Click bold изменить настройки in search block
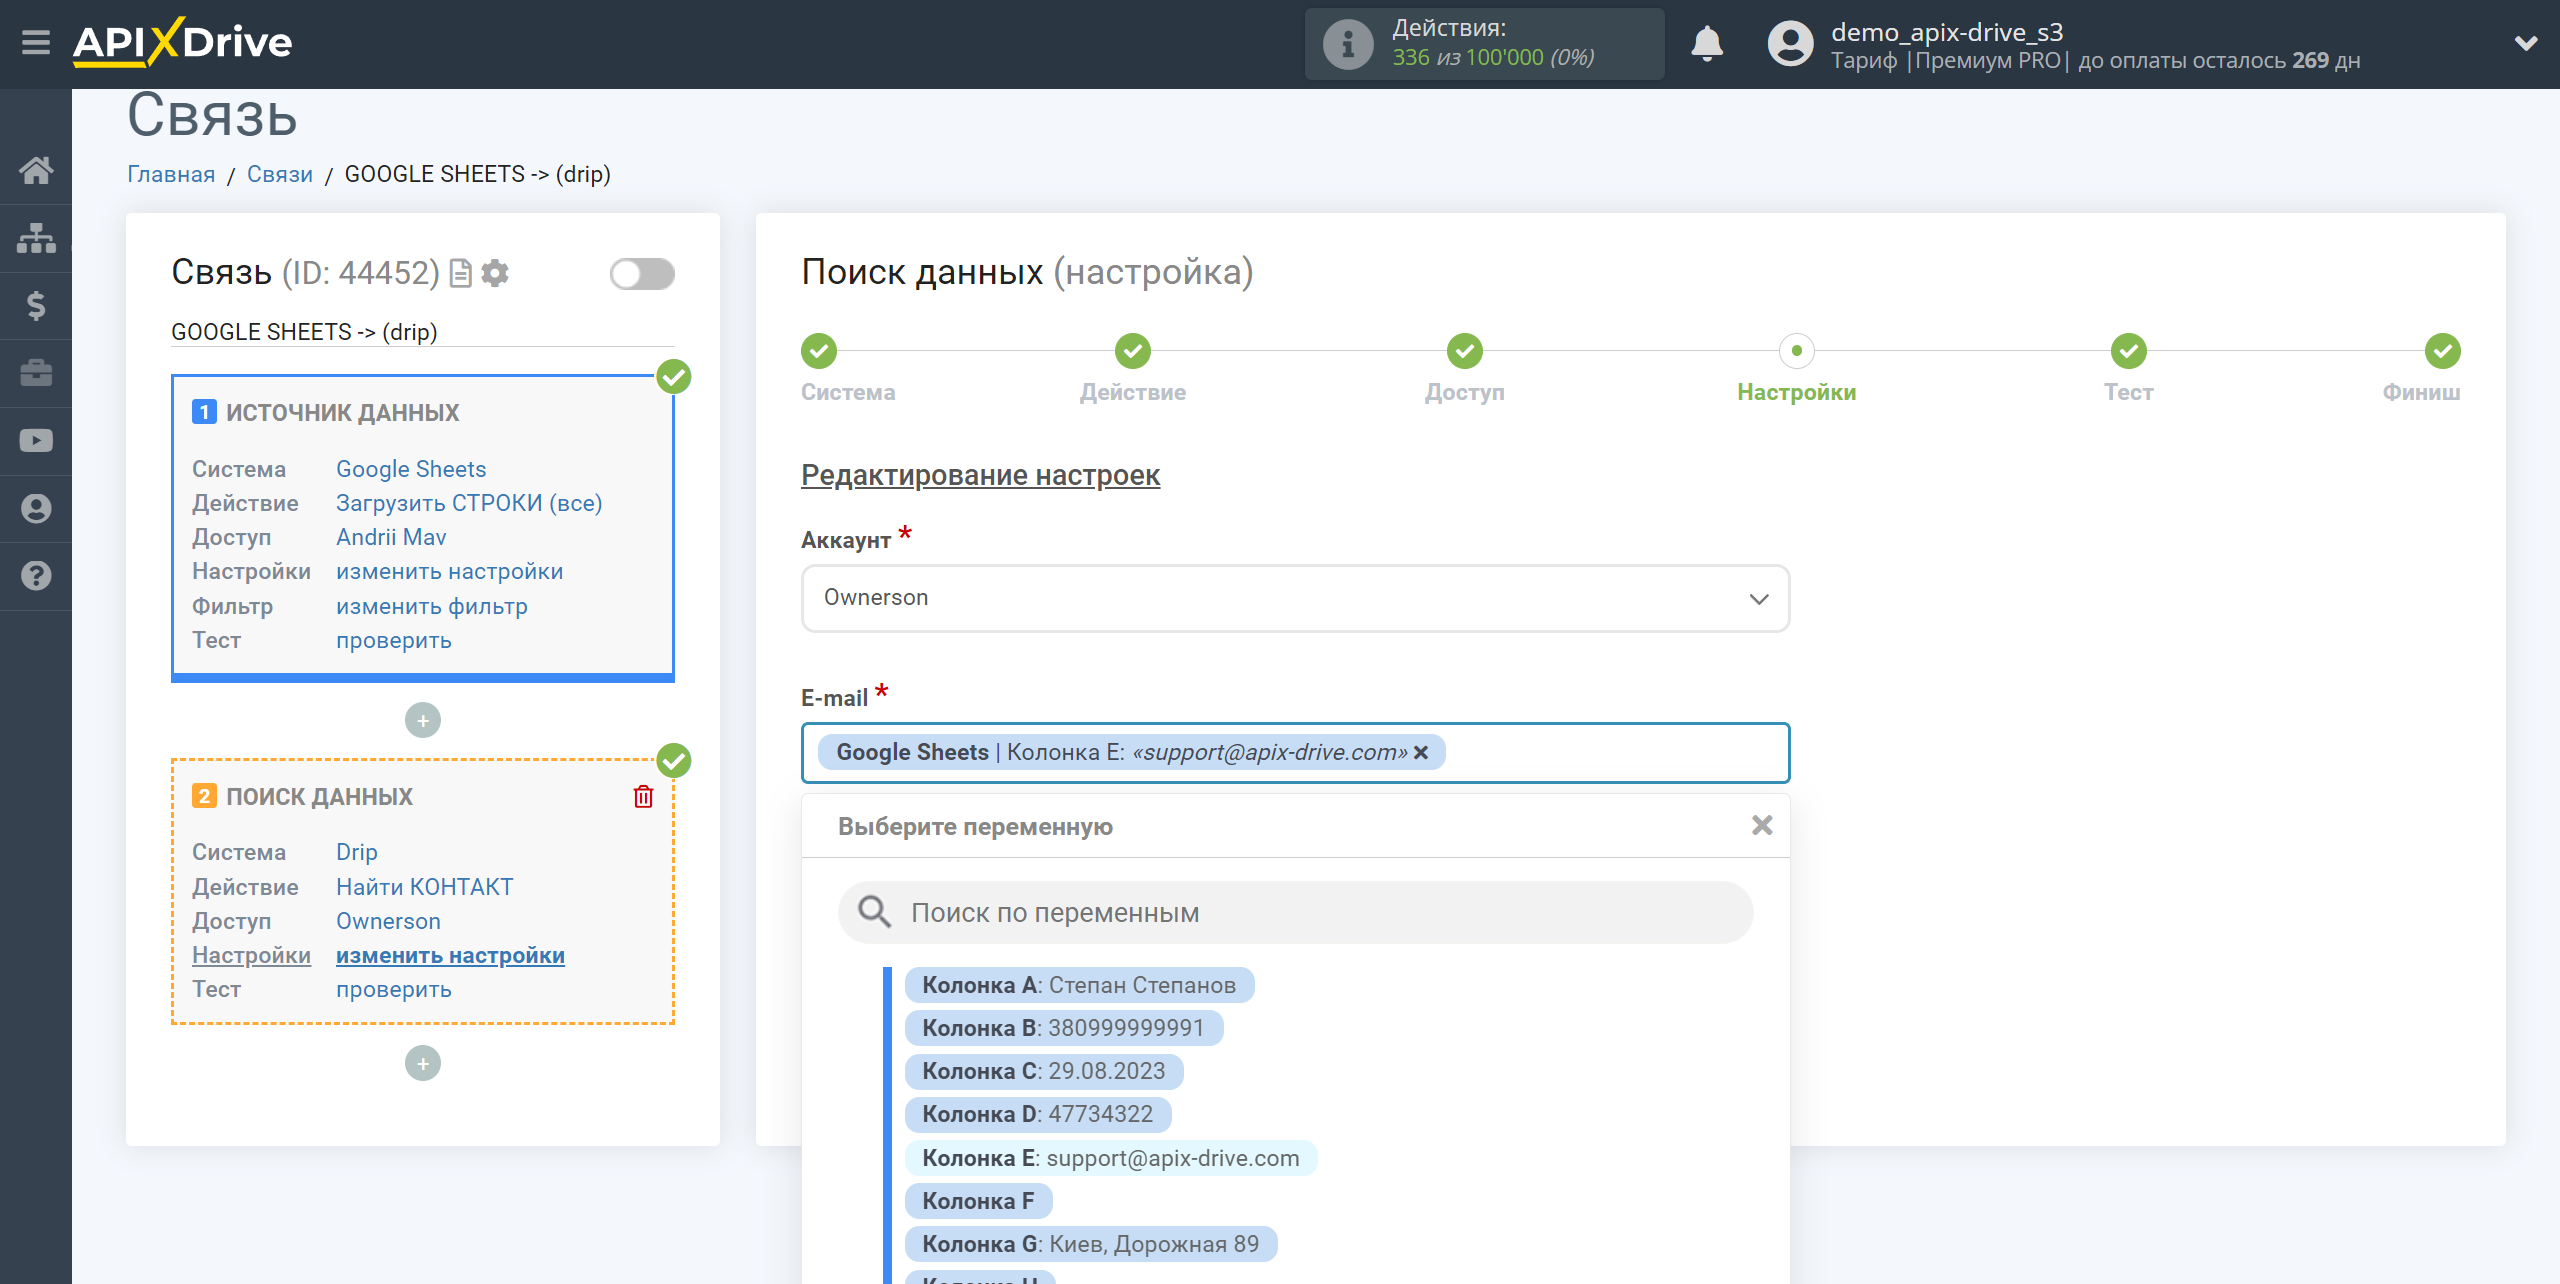The image size is (2560, 1284). click(x=450, y=955)
